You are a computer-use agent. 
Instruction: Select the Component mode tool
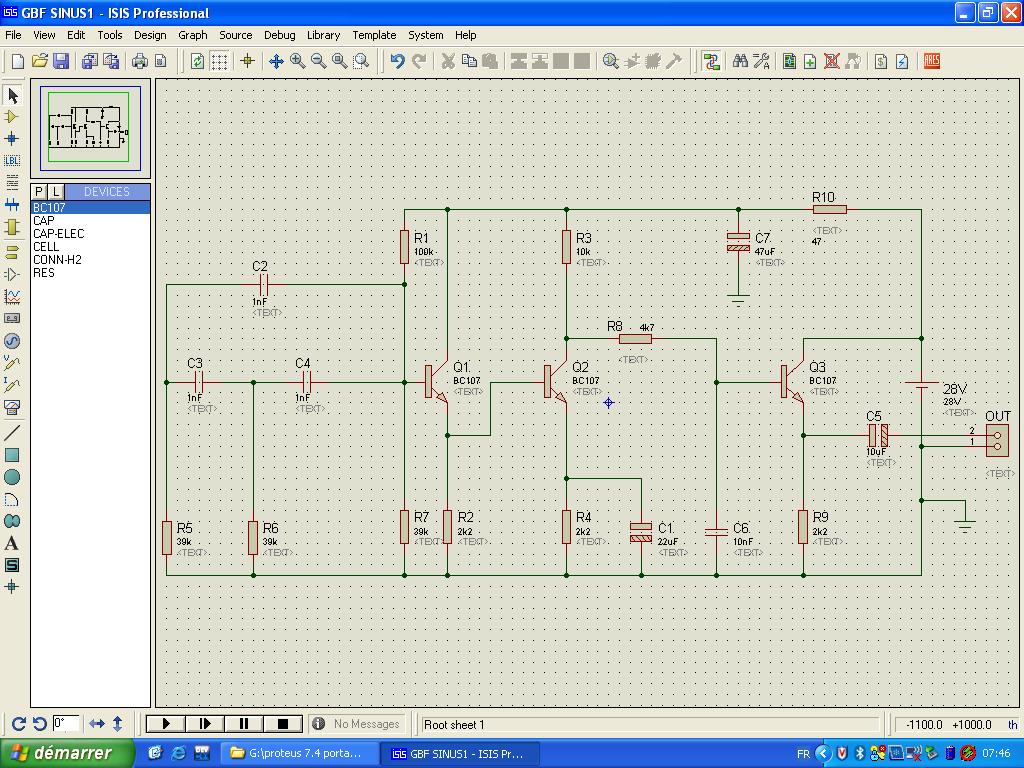pos(12,117)
